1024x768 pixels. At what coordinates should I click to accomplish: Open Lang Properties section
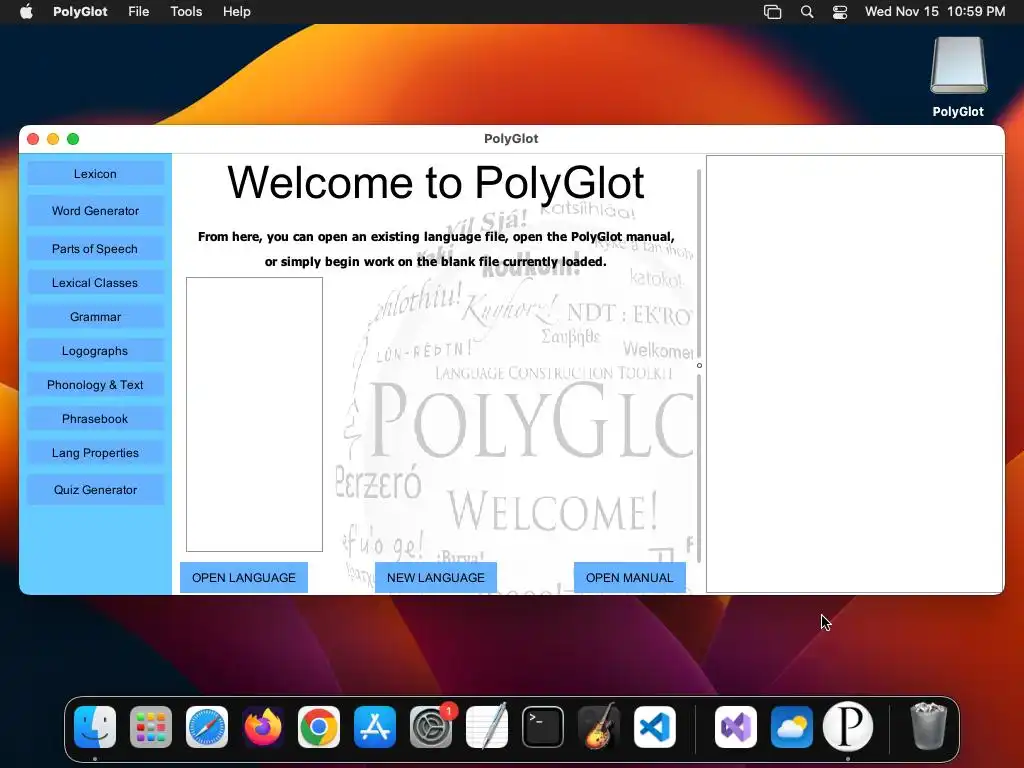click(x=95, y=453)
